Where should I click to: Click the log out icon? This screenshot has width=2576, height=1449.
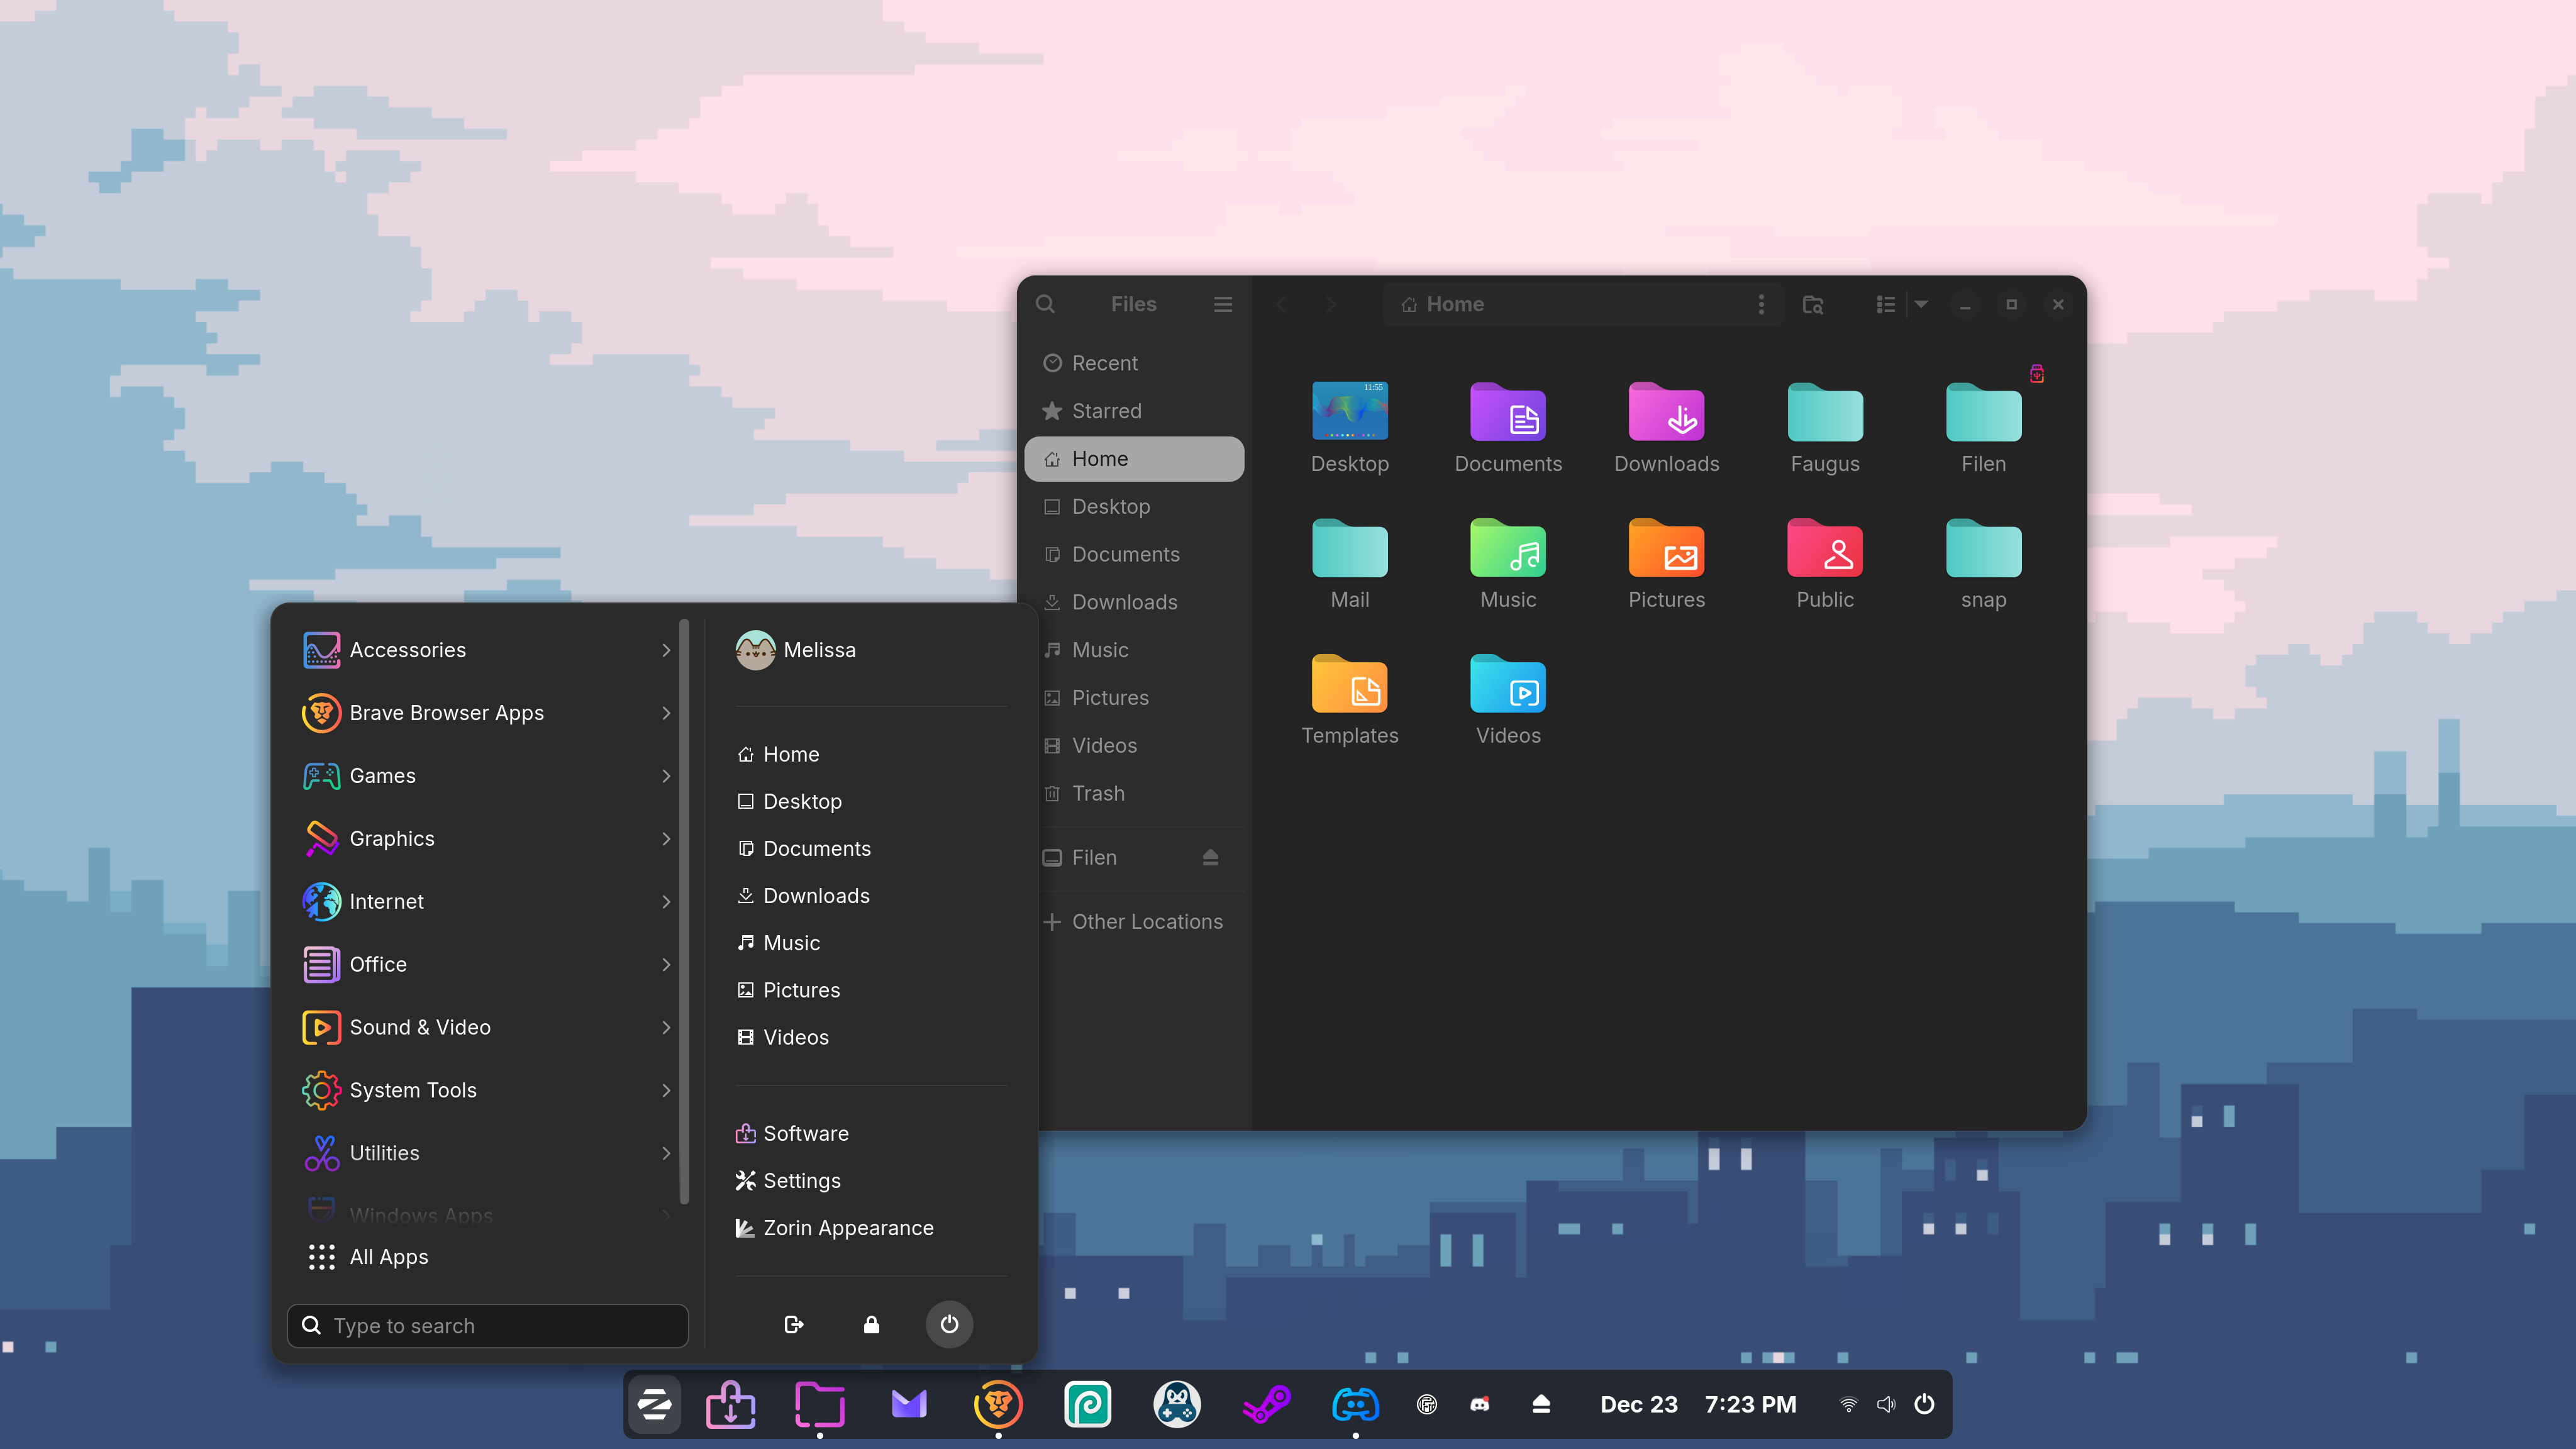[793, 1324]
